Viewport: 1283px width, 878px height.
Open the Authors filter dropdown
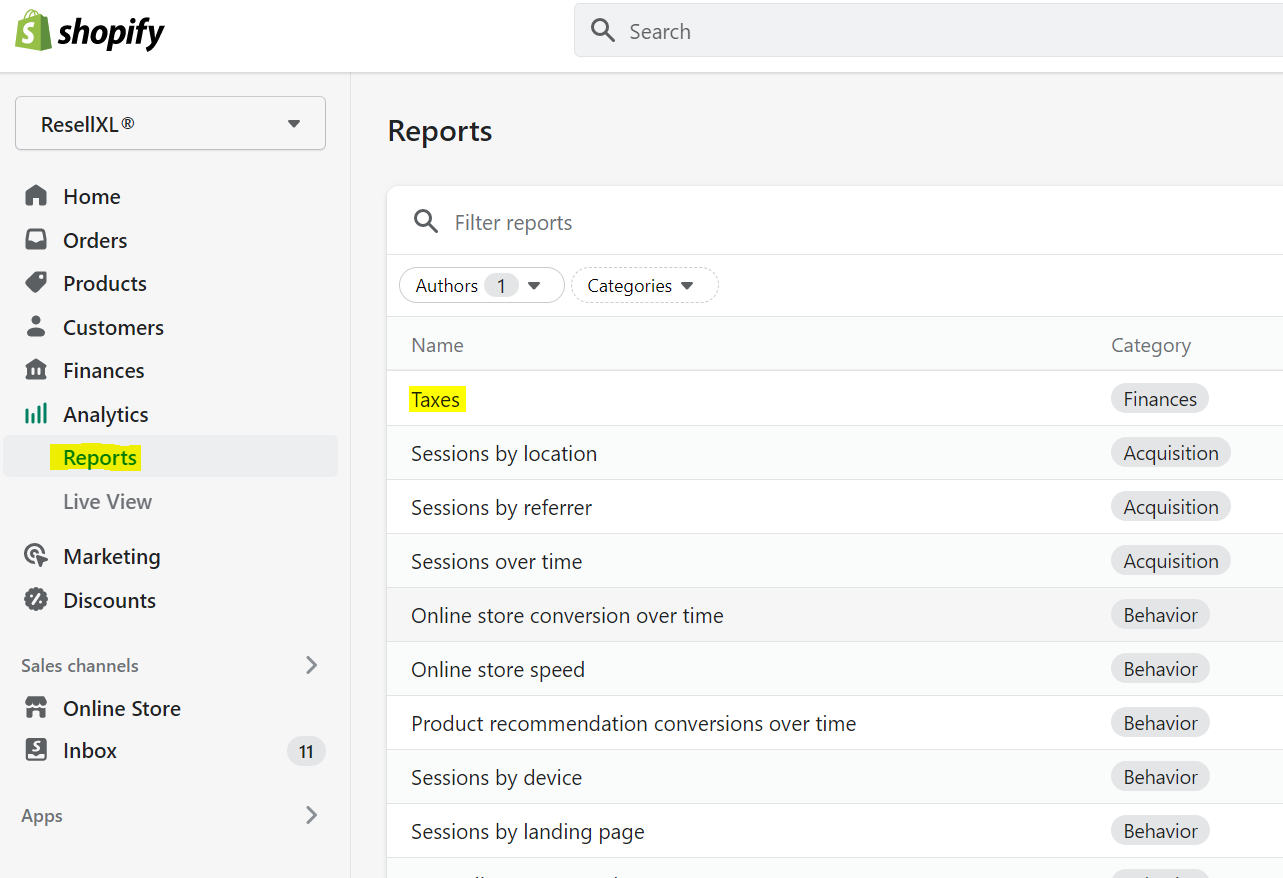click(482, 286)
